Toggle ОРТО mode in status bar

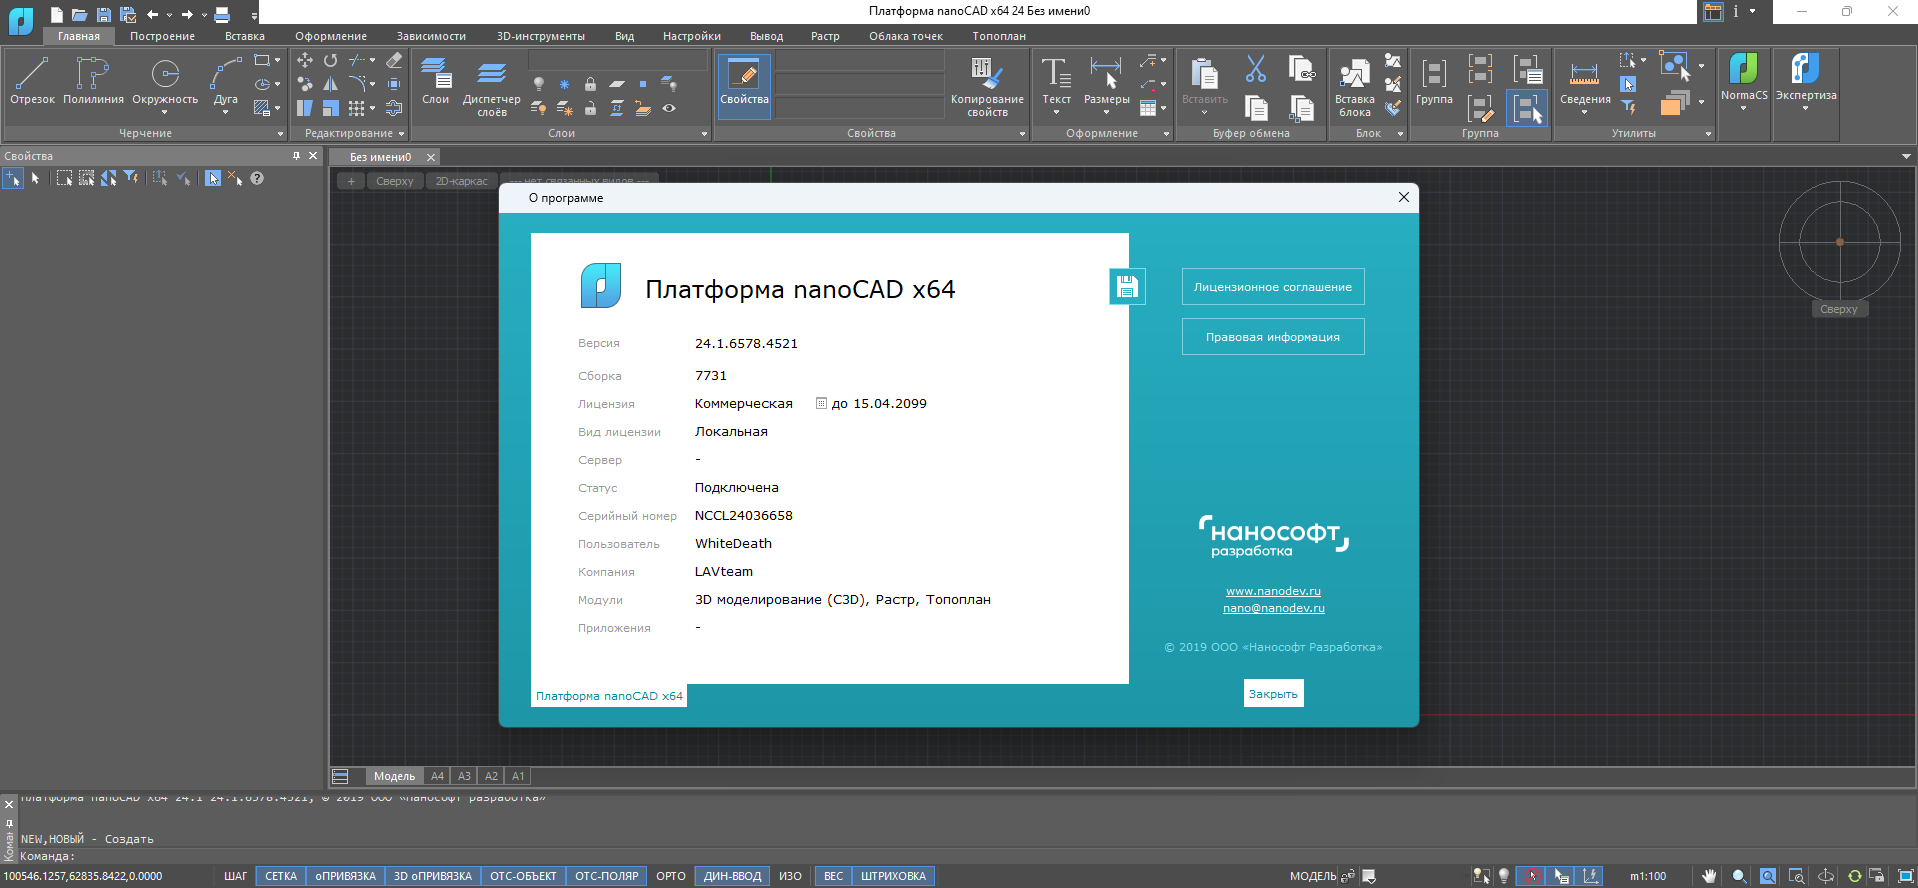pyautogui.click(x=670, y=876)
